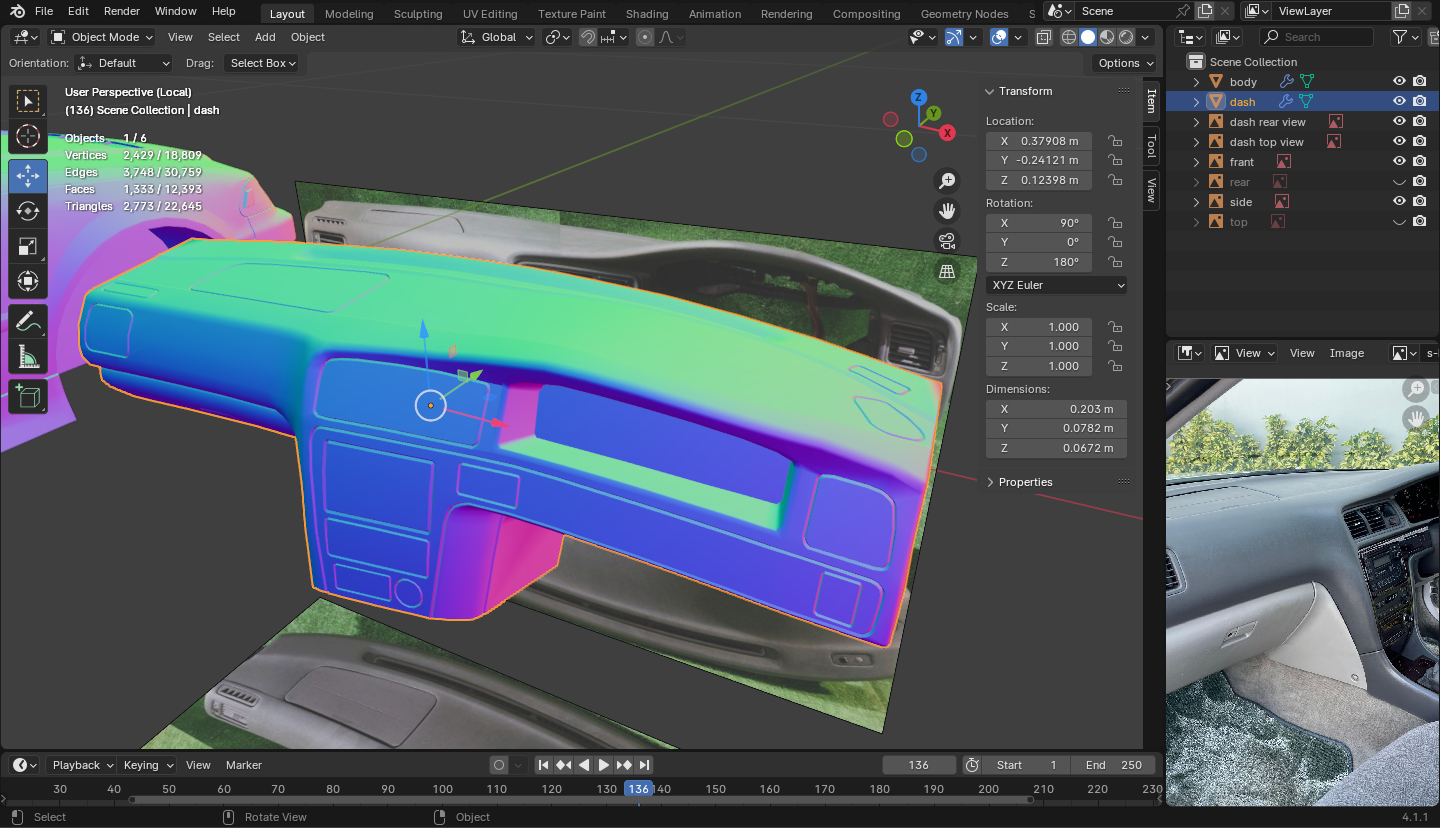1440x828 pixels.
Task: Toggle proportional editing
Action: coord(645,37)
